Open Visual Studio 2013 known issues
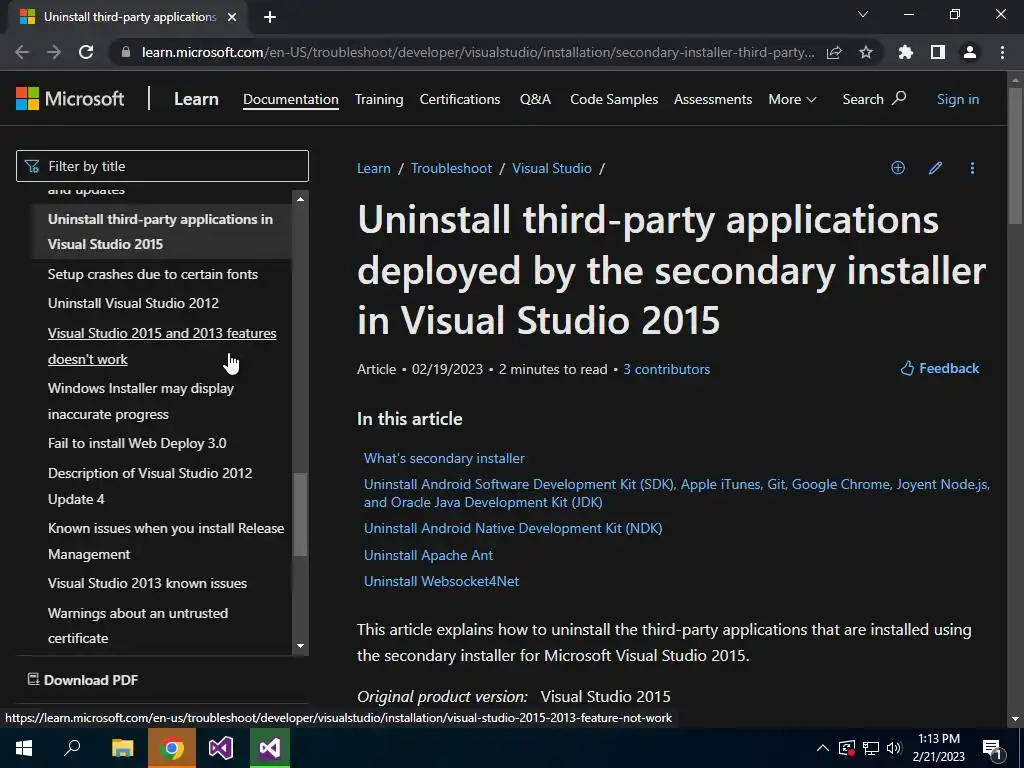Image resolution: width=1024 pixels, height=768 pixels. (x=147, y=583)
